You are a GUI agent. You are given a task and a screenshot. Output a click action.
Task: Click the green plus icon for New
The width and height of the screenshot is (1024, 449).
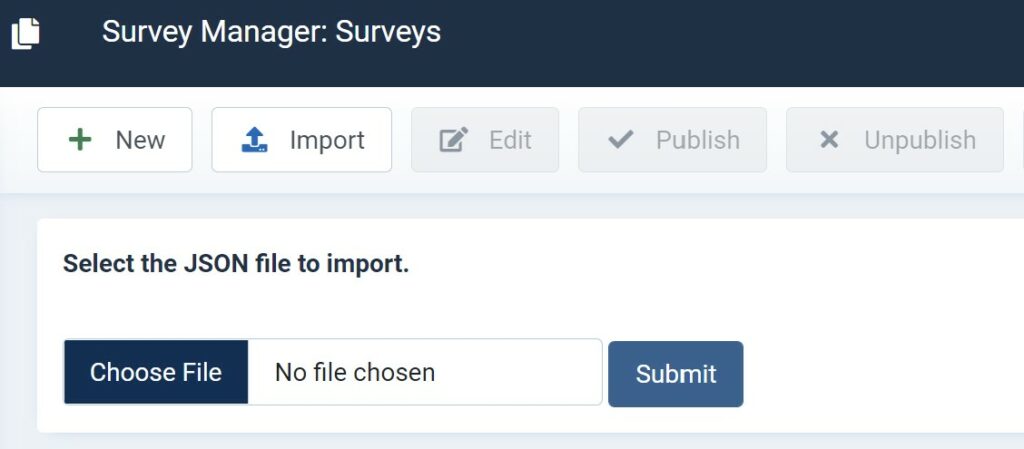click(80, 140)
